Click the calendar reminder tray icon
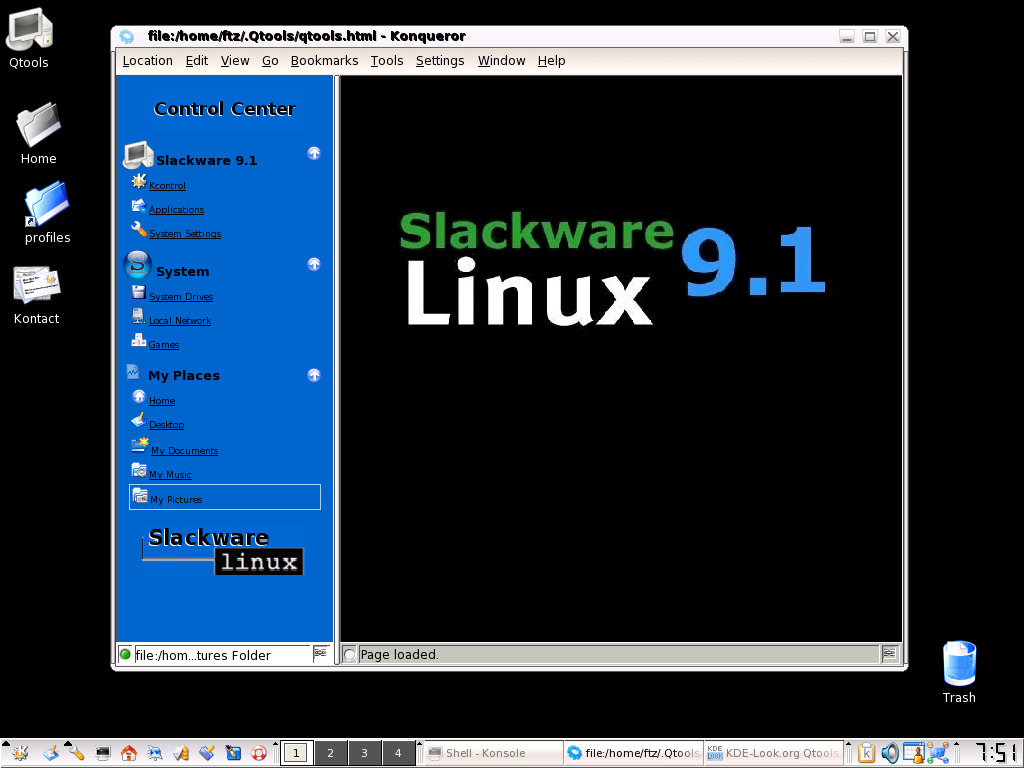1024x768 pixels. 914,753
